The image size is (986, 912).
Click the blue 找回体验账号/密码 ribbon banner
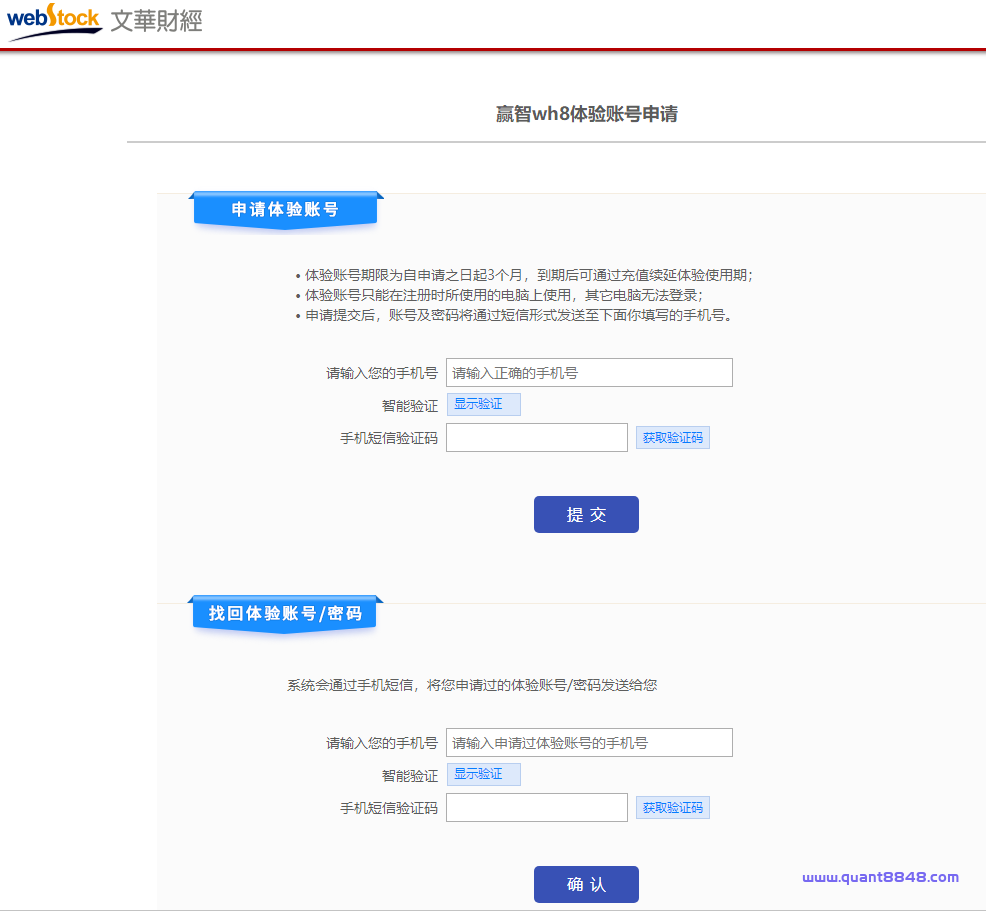[x=285, y=613]
